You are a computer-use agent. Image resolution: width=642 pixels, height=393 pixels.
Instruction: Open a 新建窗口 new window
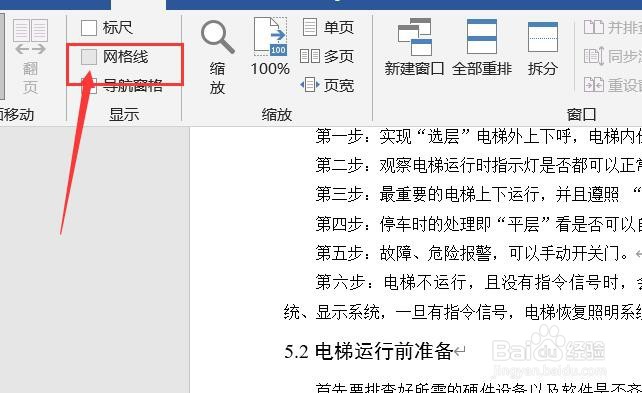[x=414, y=47]
